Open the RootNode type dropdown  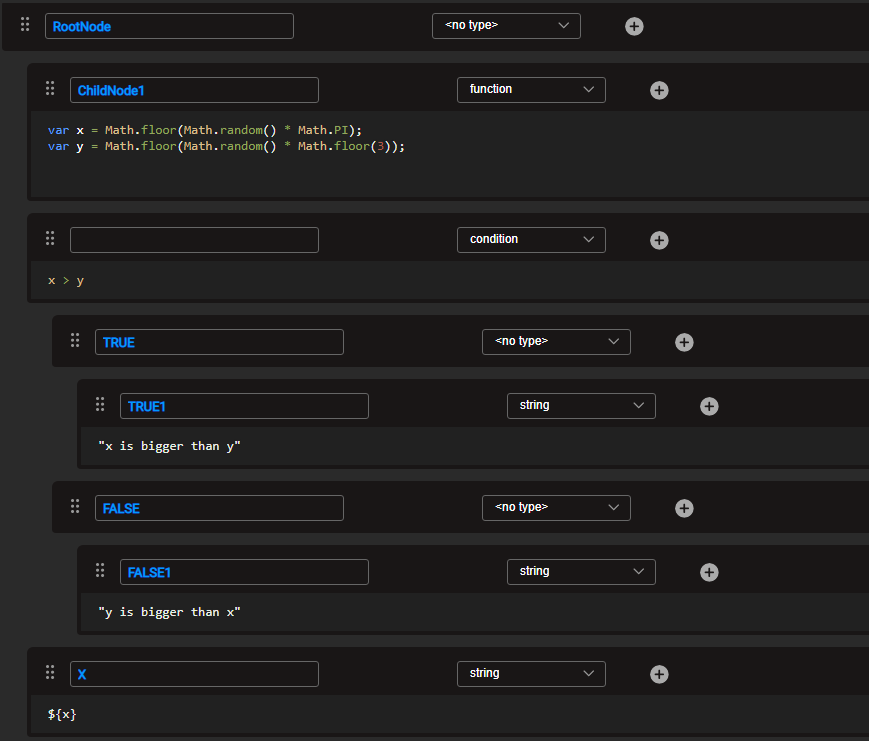click(506, 26)
